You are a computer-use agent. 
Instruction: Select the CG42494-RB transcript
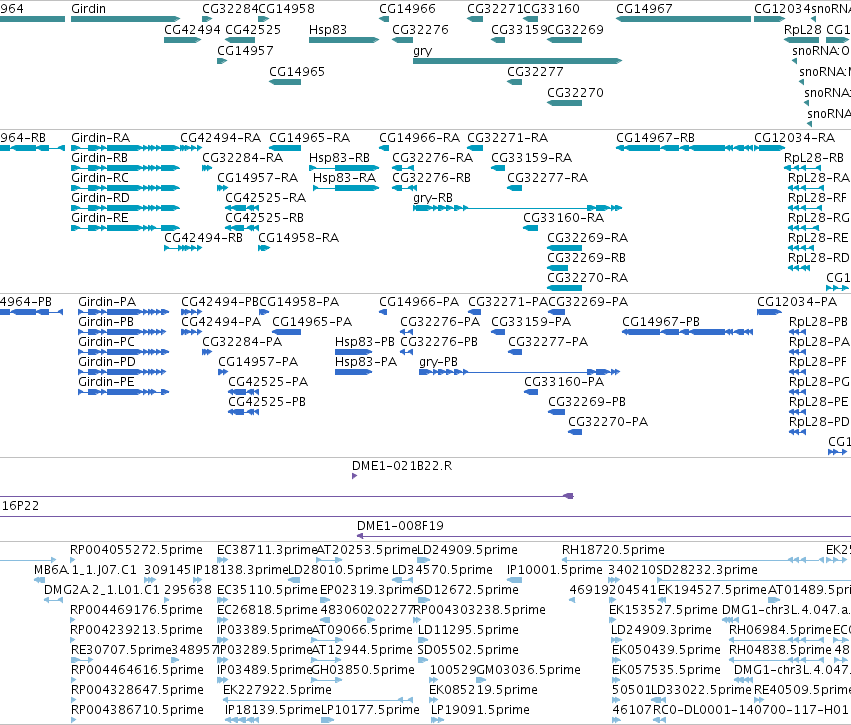[183, 248]
